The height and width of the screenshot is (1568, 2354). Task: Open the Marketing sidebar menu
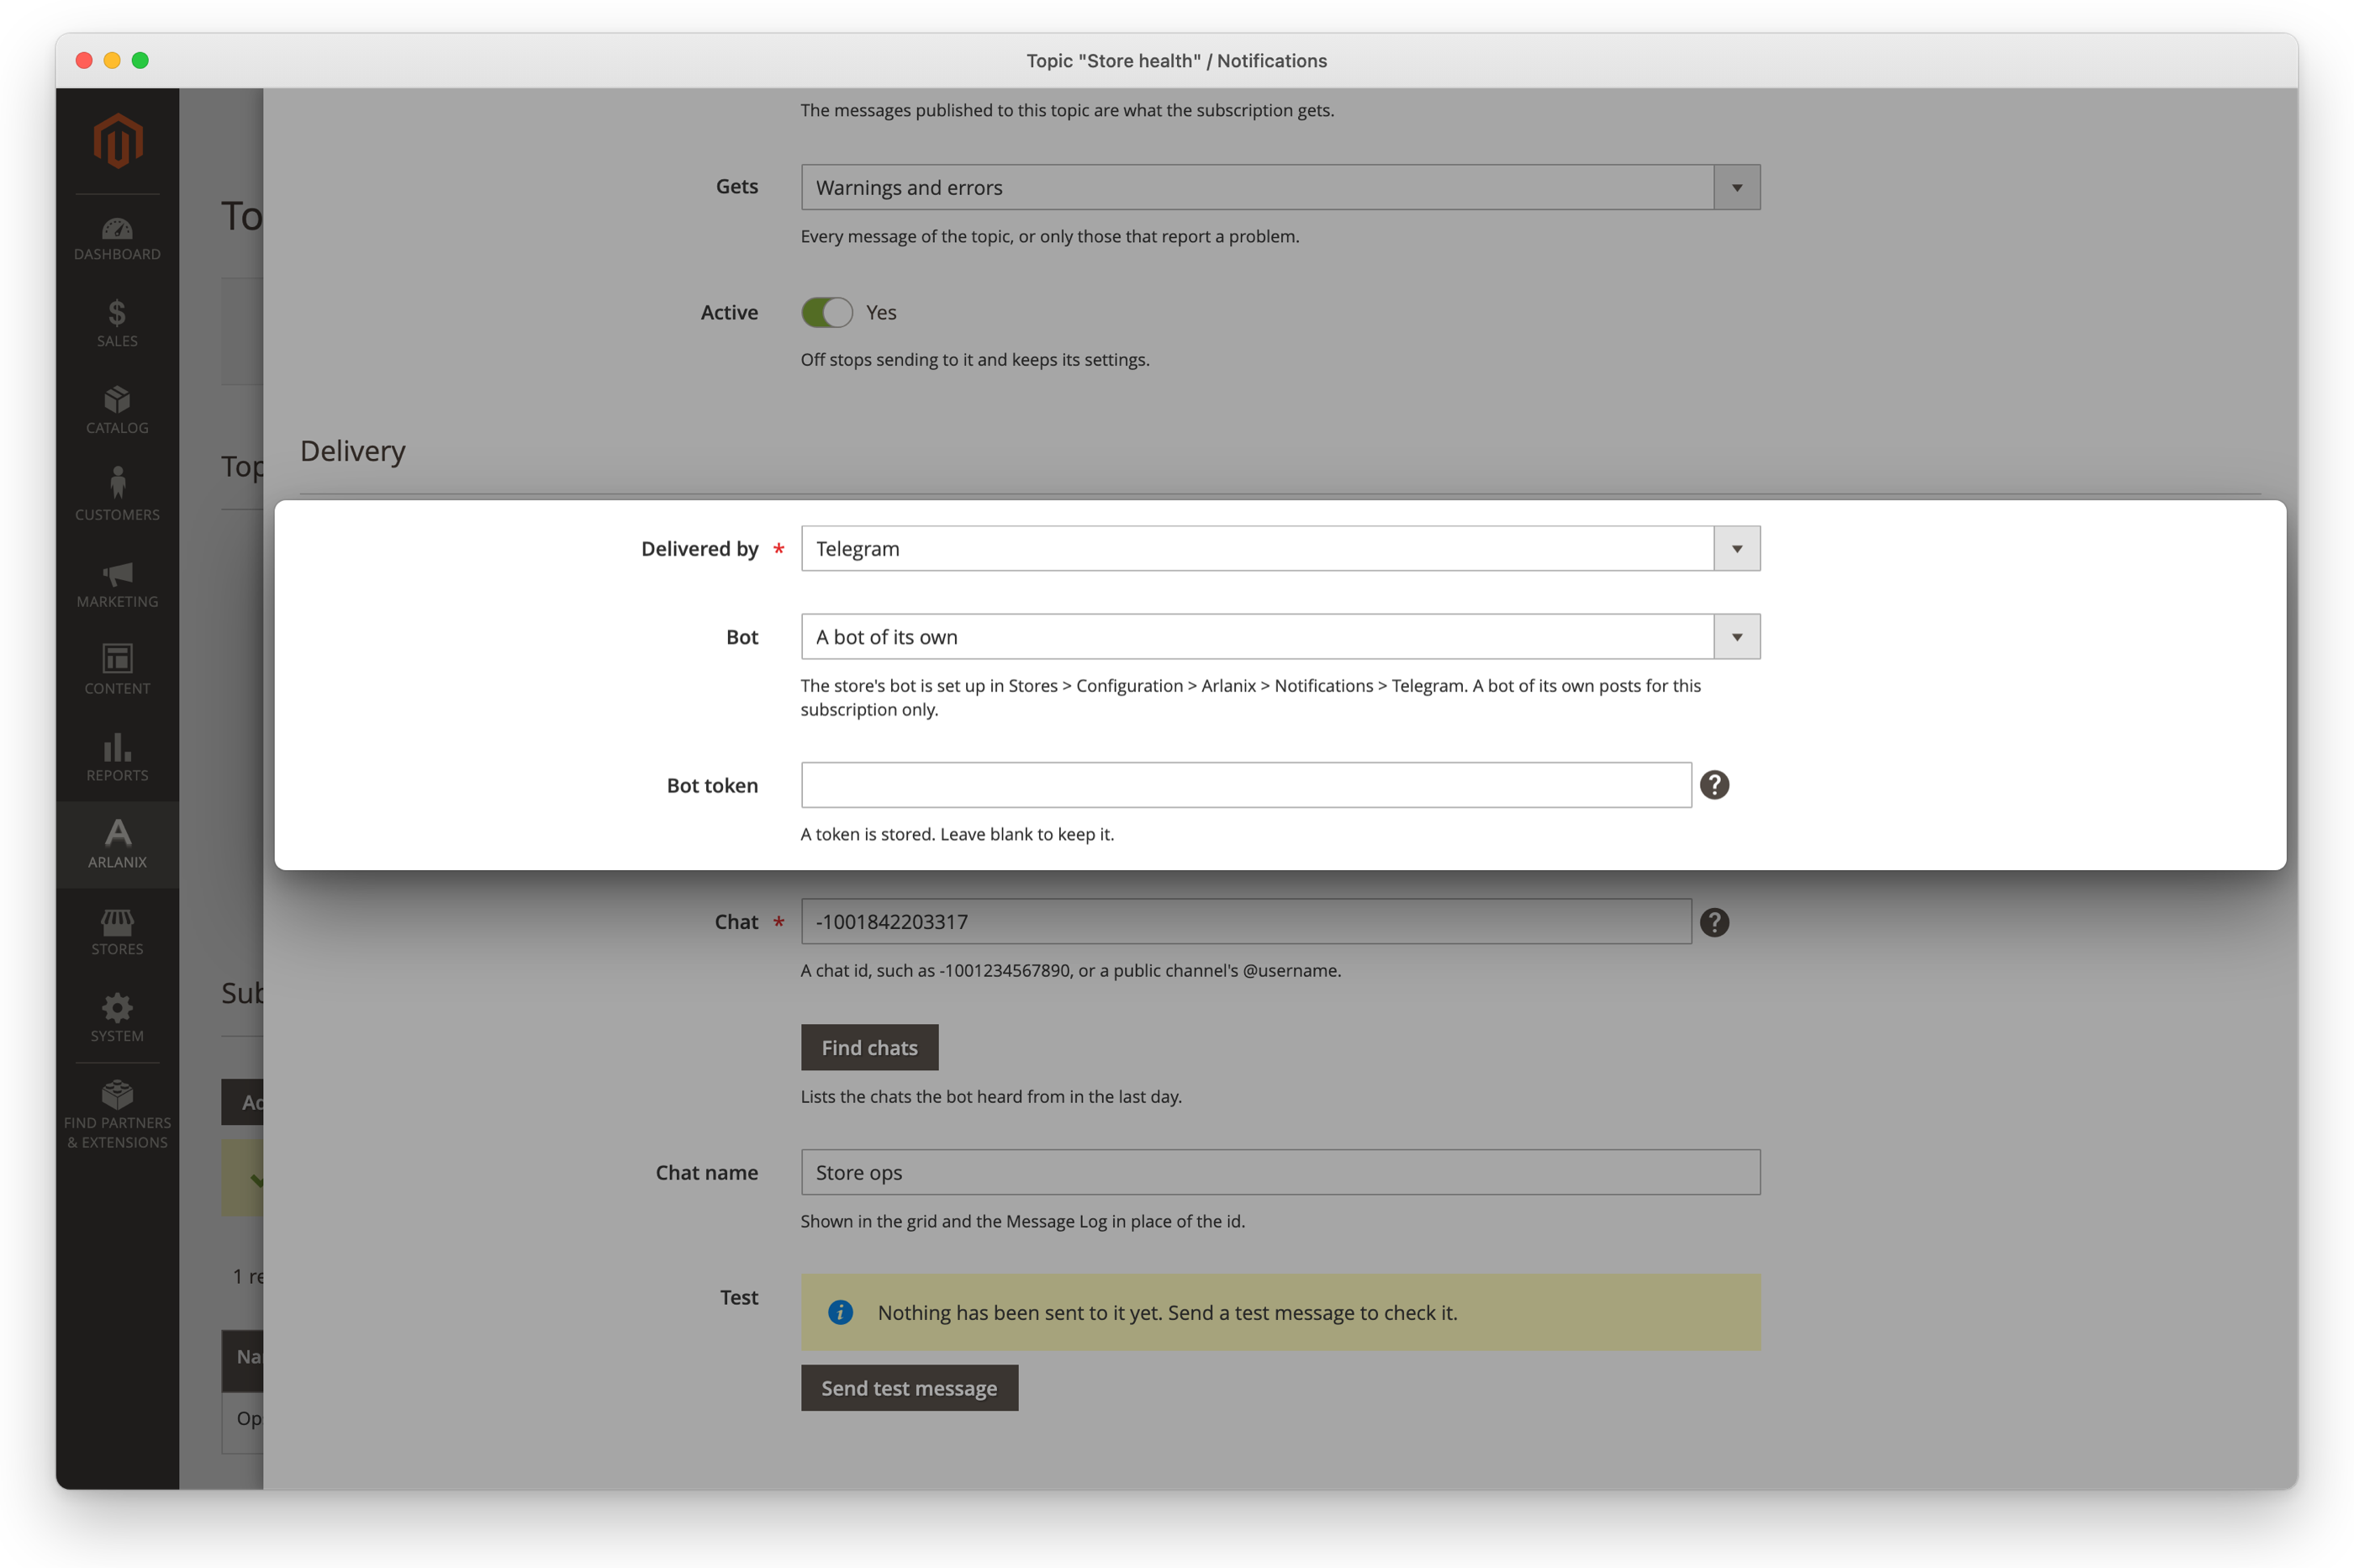tap(117, 584)
